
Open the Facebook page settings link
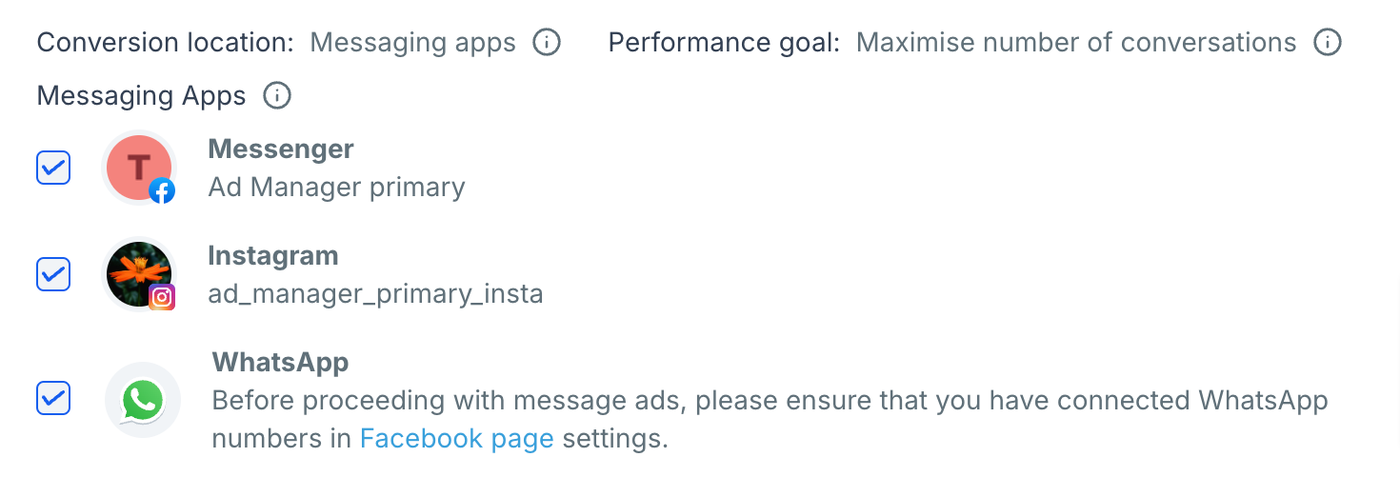point(456,439)
